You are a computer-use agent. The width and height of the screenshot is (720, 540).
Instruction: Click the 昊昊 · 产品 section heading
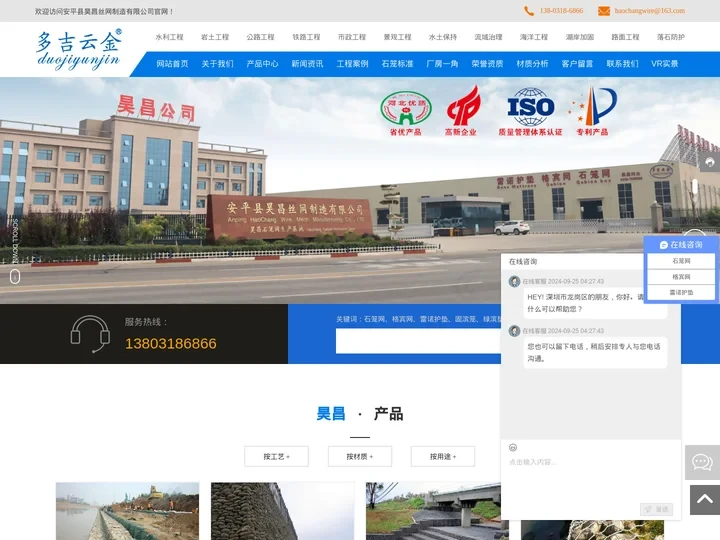point(360,414)
